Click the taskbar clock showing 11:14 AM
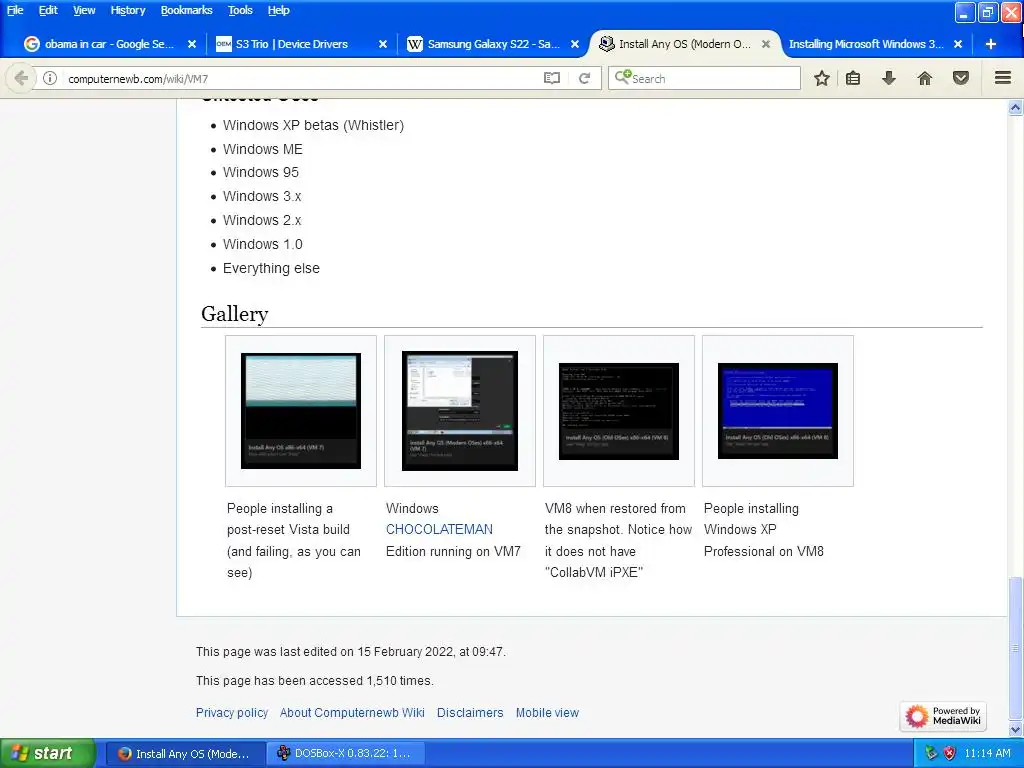This screenshot has width=1024, height=768. pyautogui.click(x=987, y=754)
